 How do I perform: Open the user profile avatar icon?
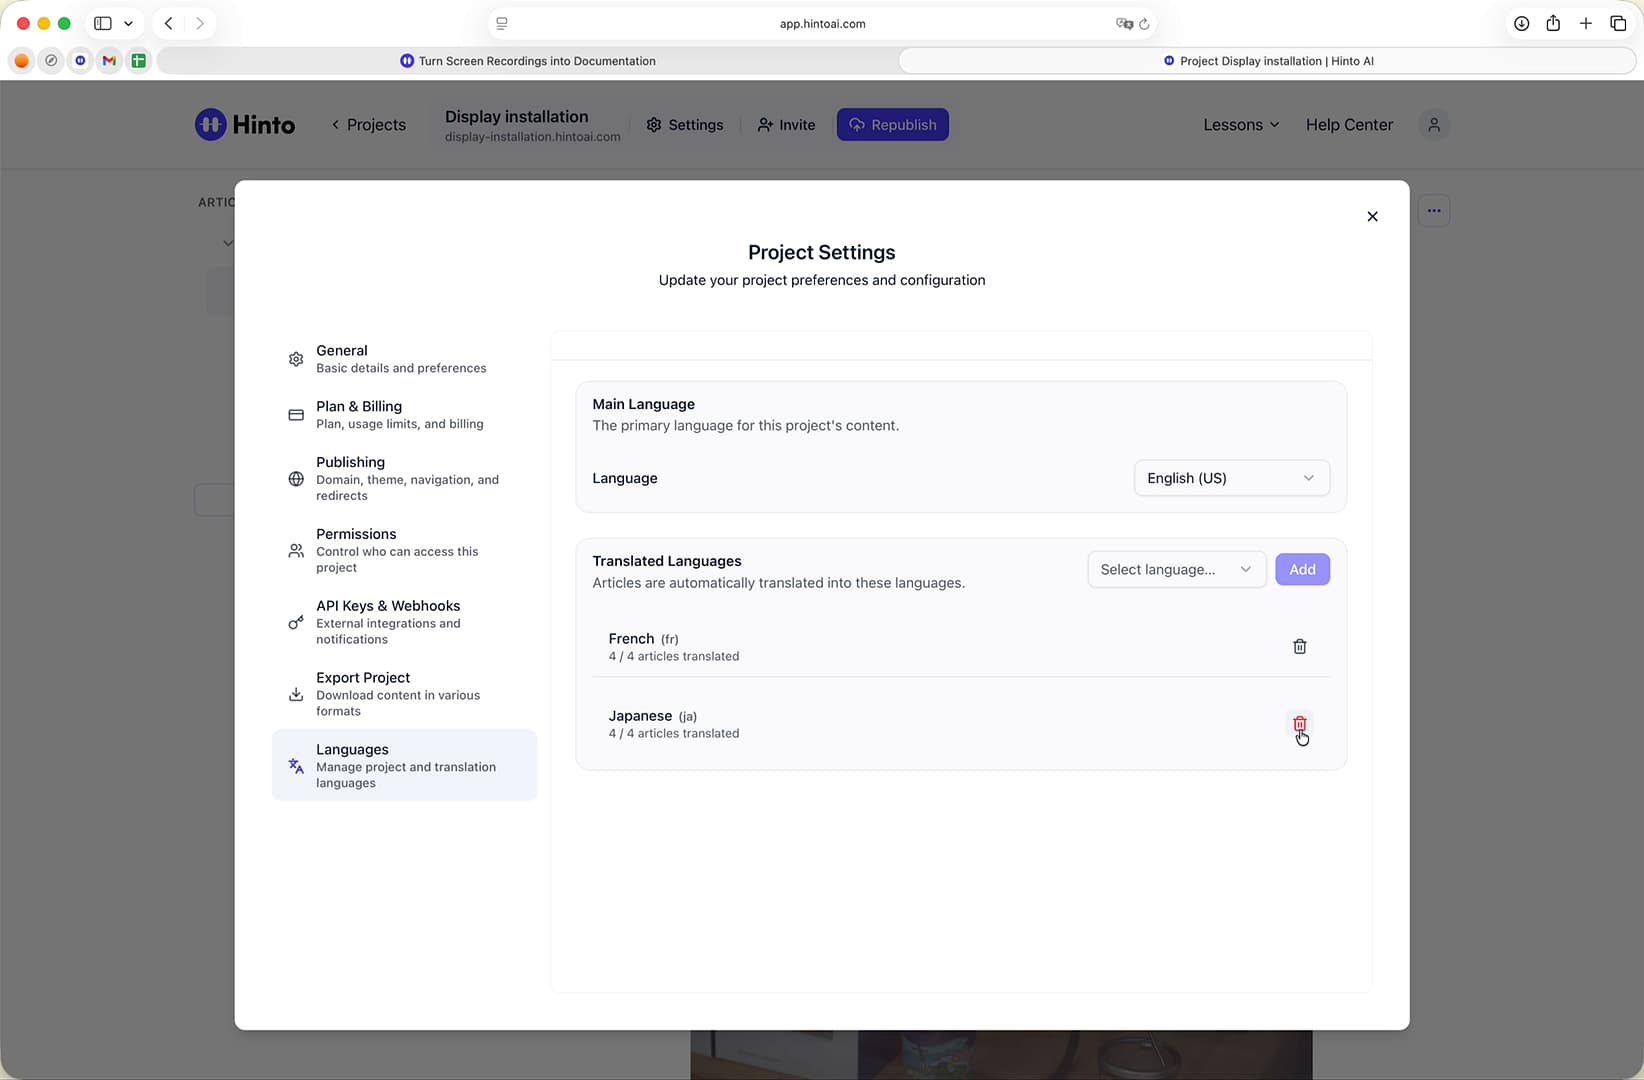[1433, 125]
